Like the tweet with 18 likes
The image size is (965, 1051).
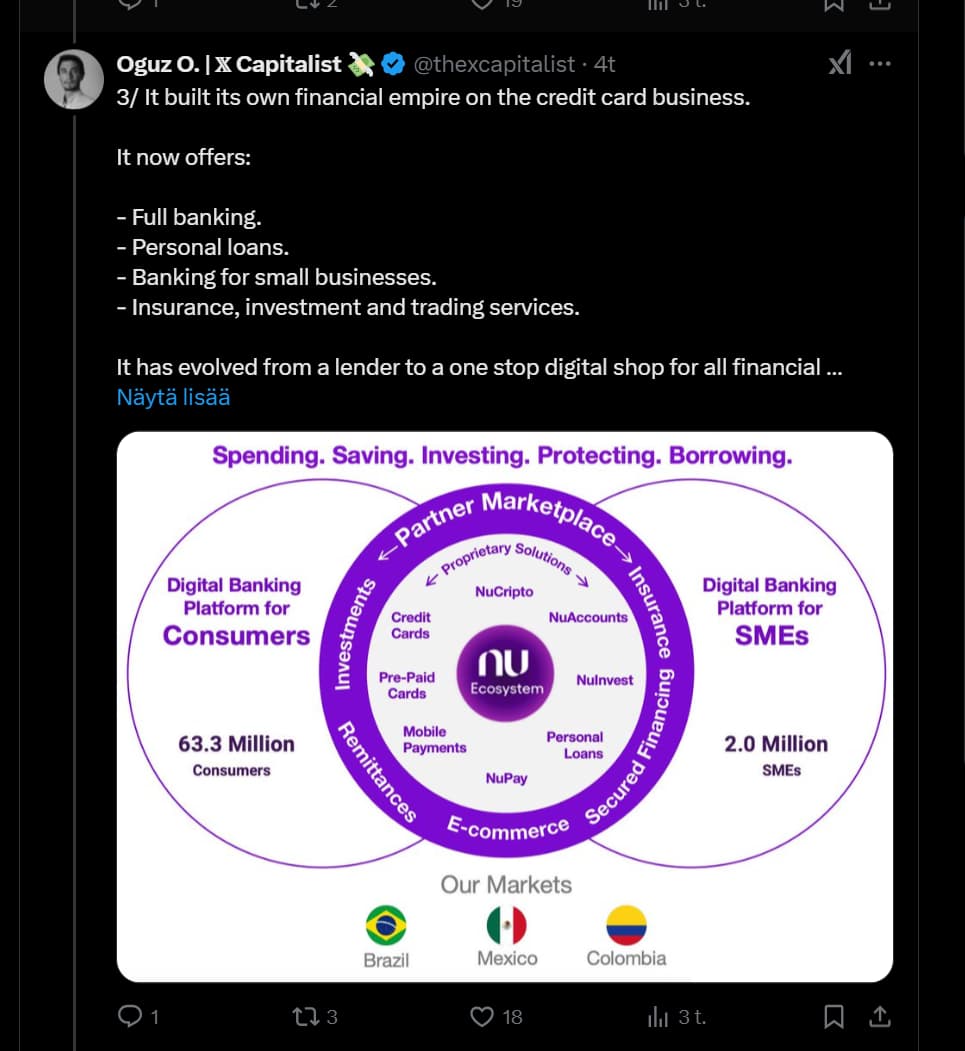tap(483, 1017)
